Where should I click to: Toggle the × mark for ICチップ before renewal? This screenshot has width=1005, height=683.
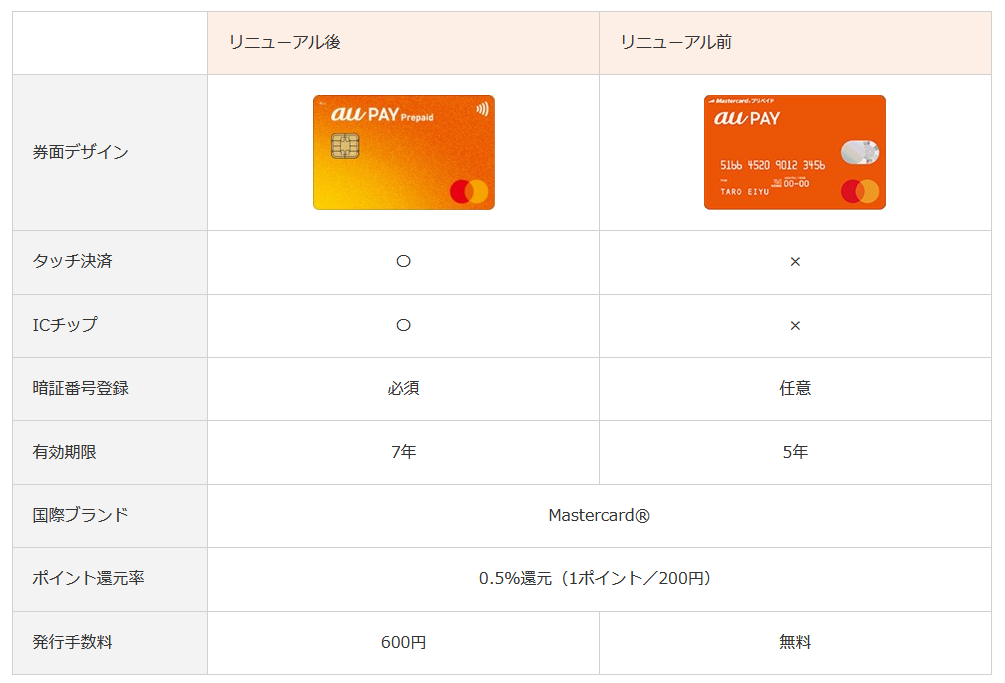point(795,326)
